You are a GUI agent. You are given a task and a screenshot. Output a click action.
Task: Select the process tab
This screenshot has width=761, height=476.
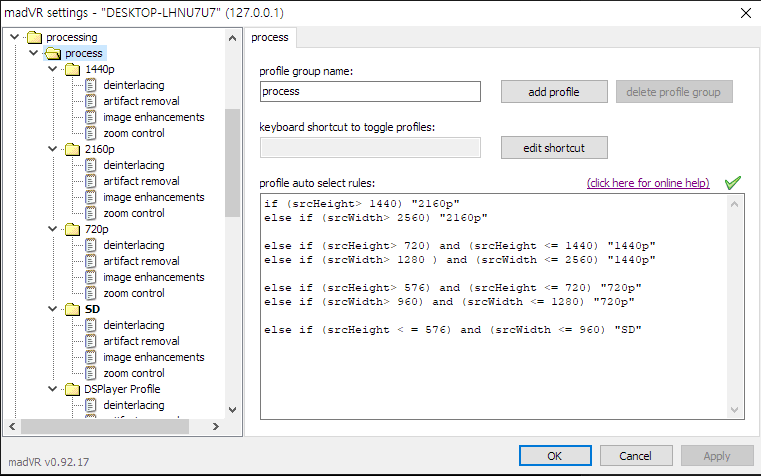(269, 38)
